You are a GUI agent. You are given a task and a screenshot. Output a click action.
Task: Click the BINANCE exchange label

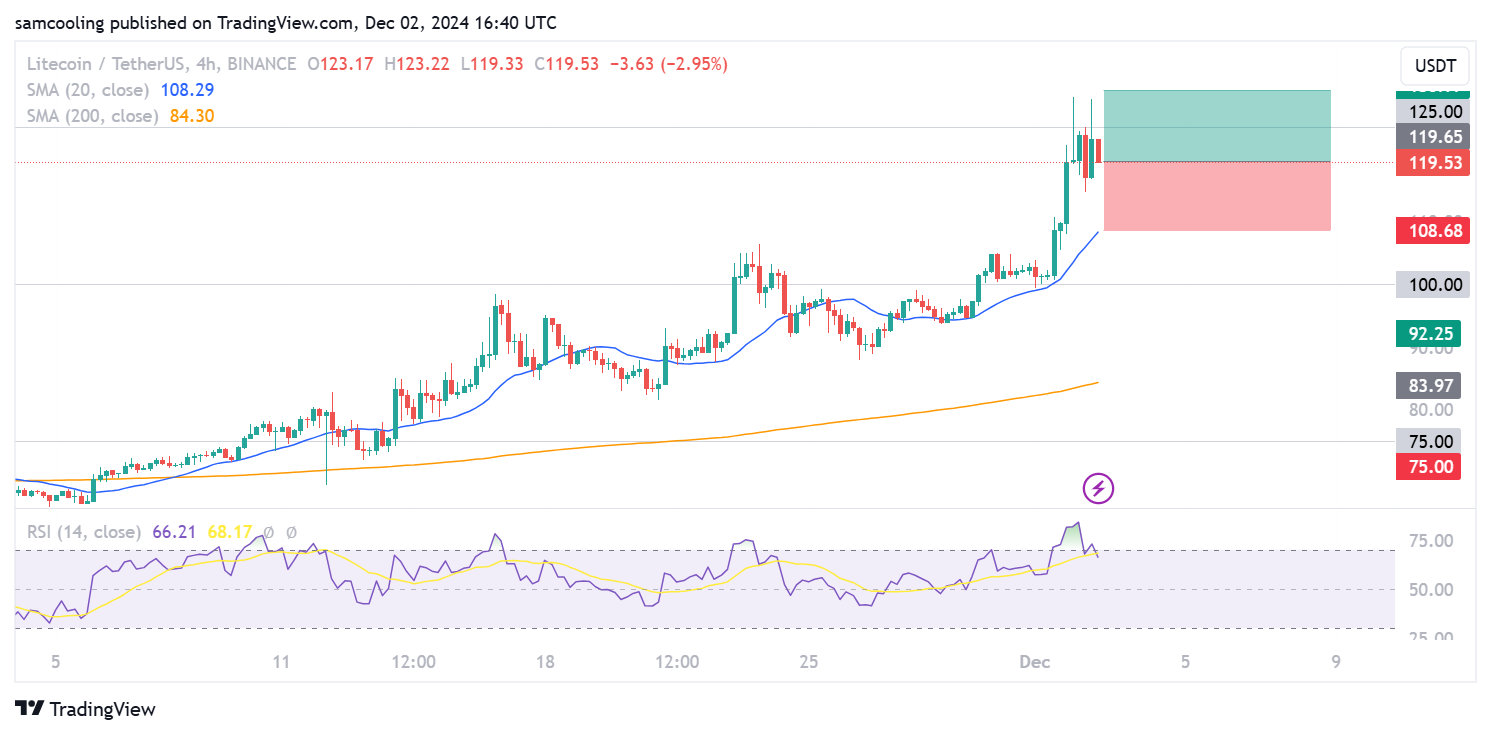click(x=262, y=64)
